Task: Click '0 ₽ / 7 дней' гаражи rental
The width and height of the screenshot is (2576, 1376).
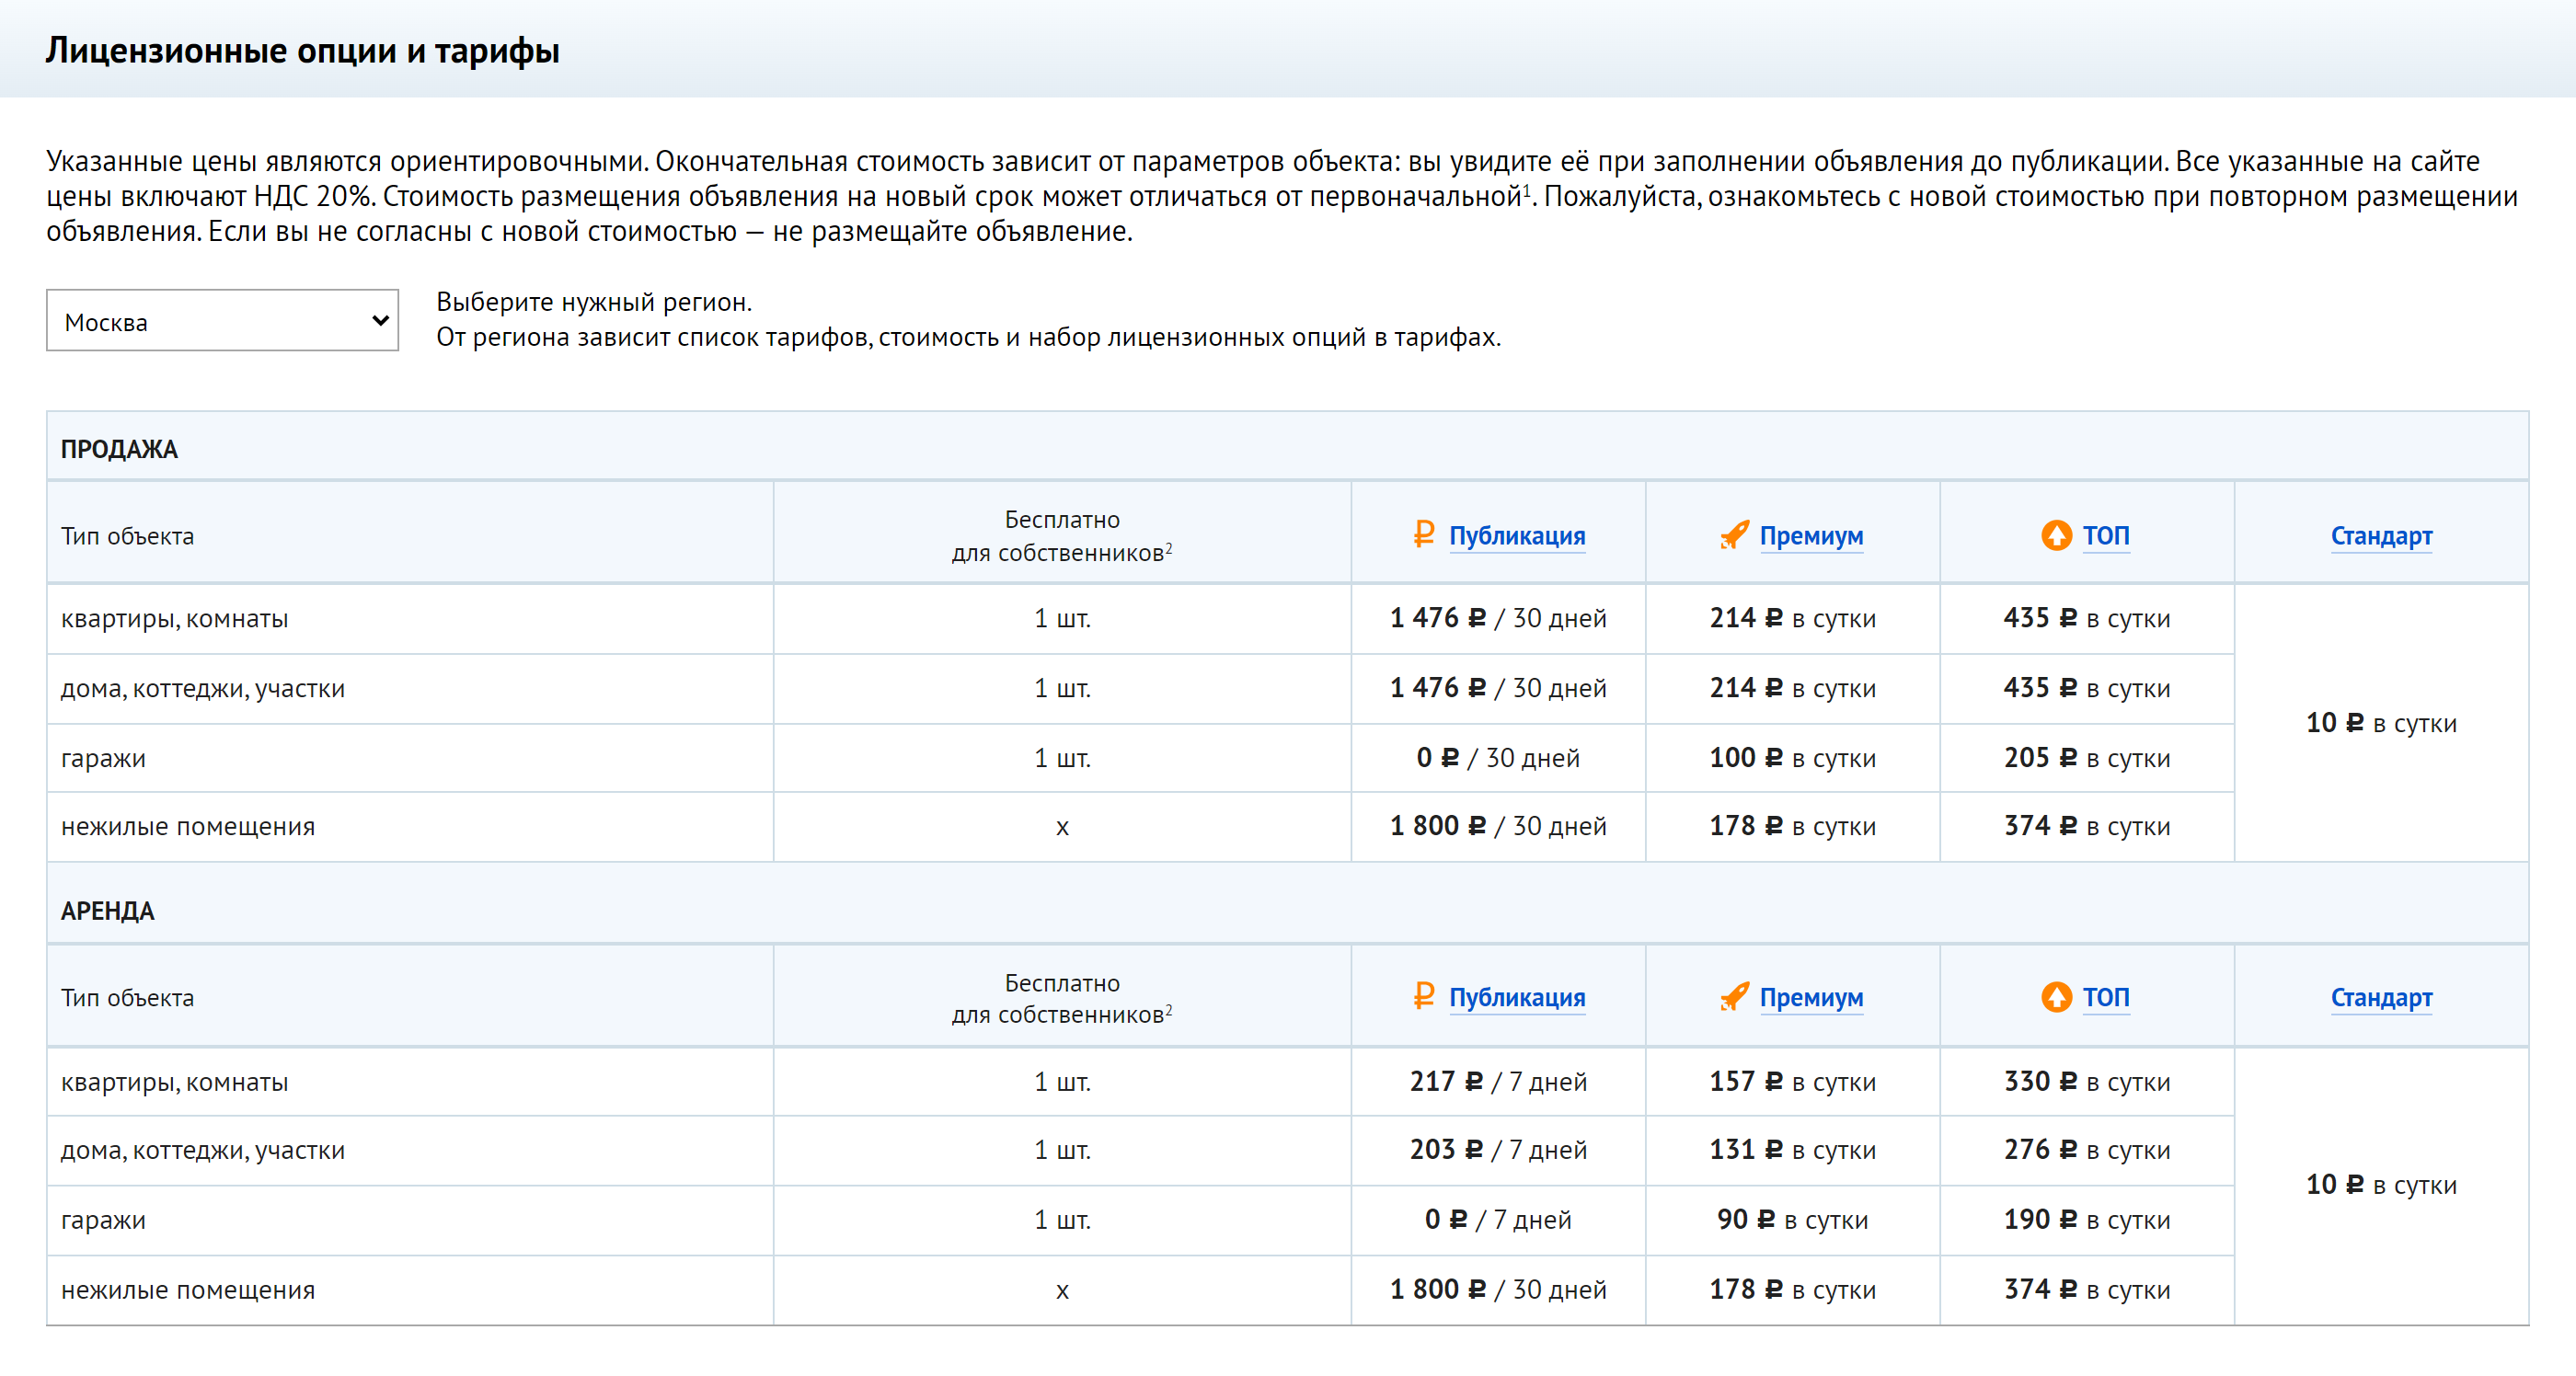Action: [x=1498, y=1220]
